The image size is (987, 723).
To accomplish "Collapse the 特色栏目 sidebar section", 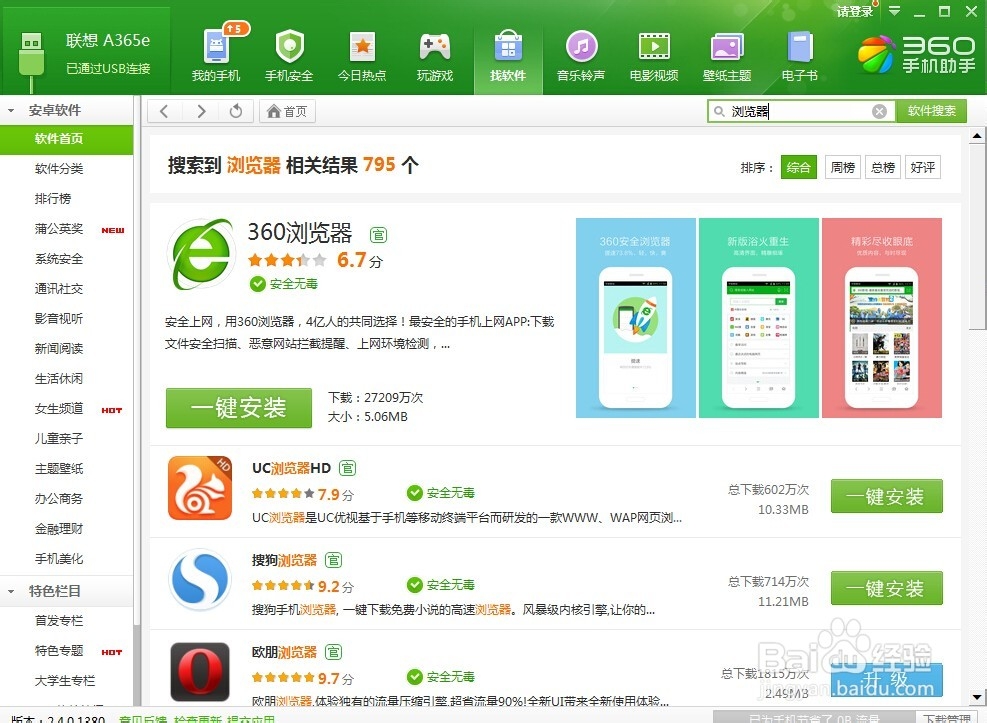I will 10,591.
